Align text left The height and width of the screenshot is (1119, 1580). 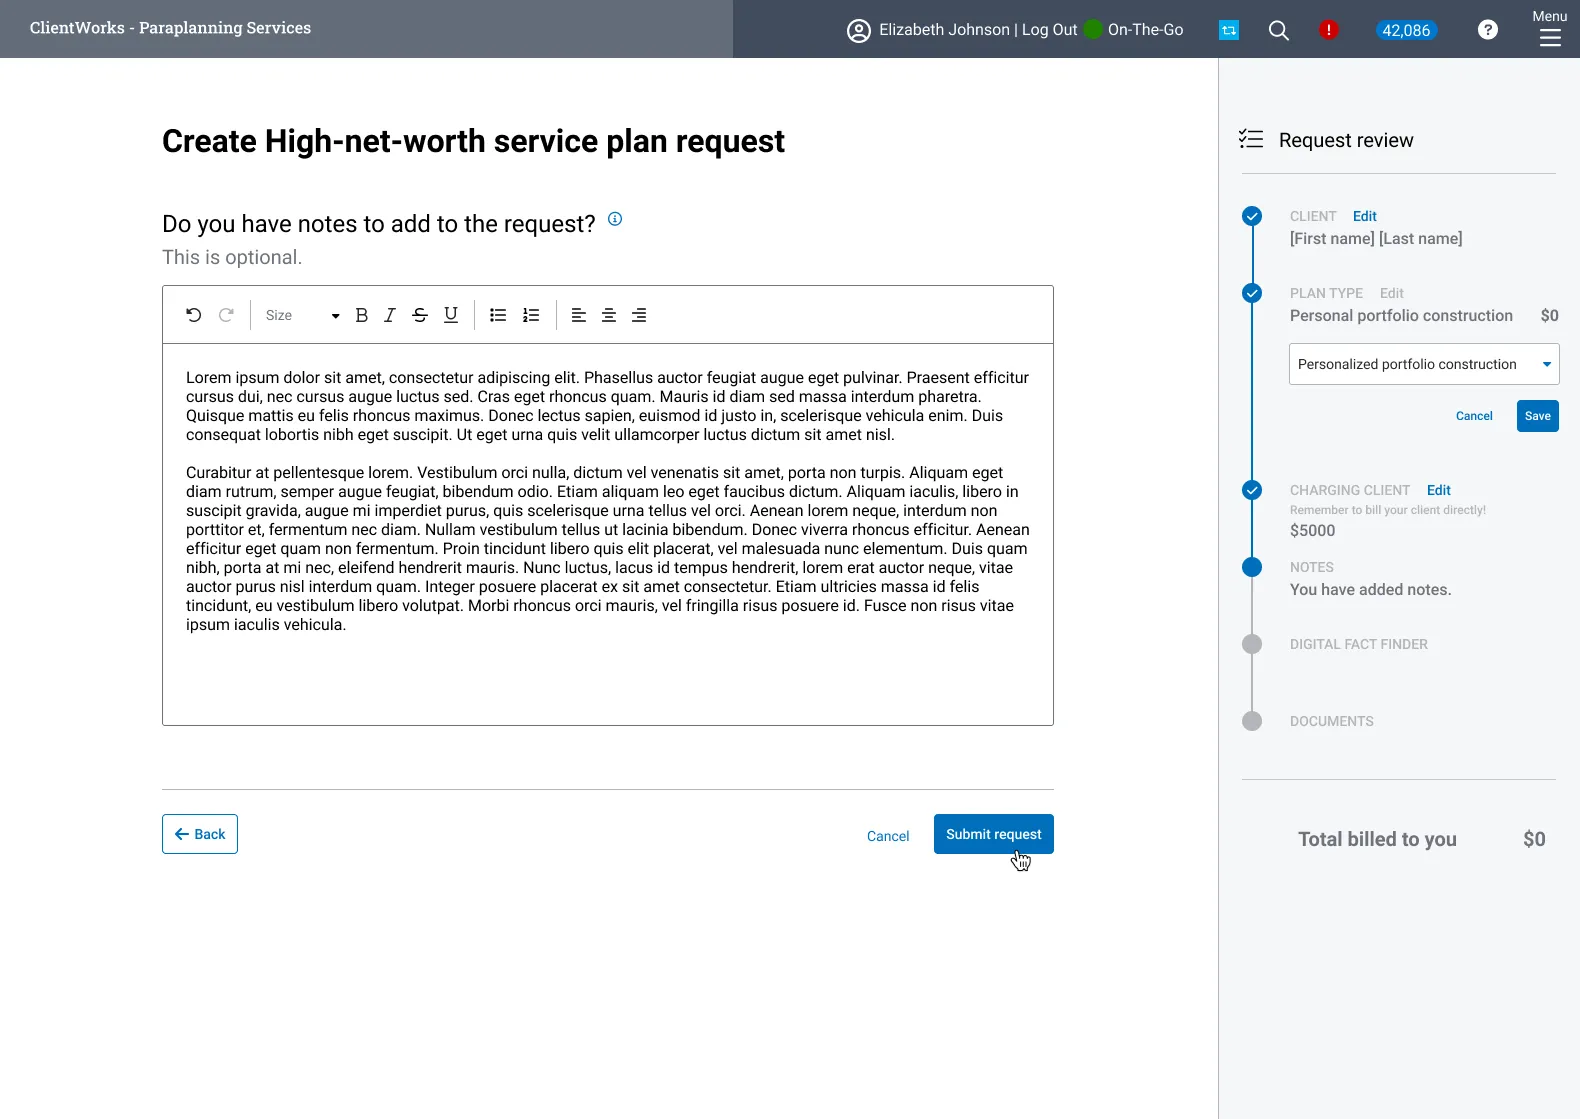click(578, 315)
